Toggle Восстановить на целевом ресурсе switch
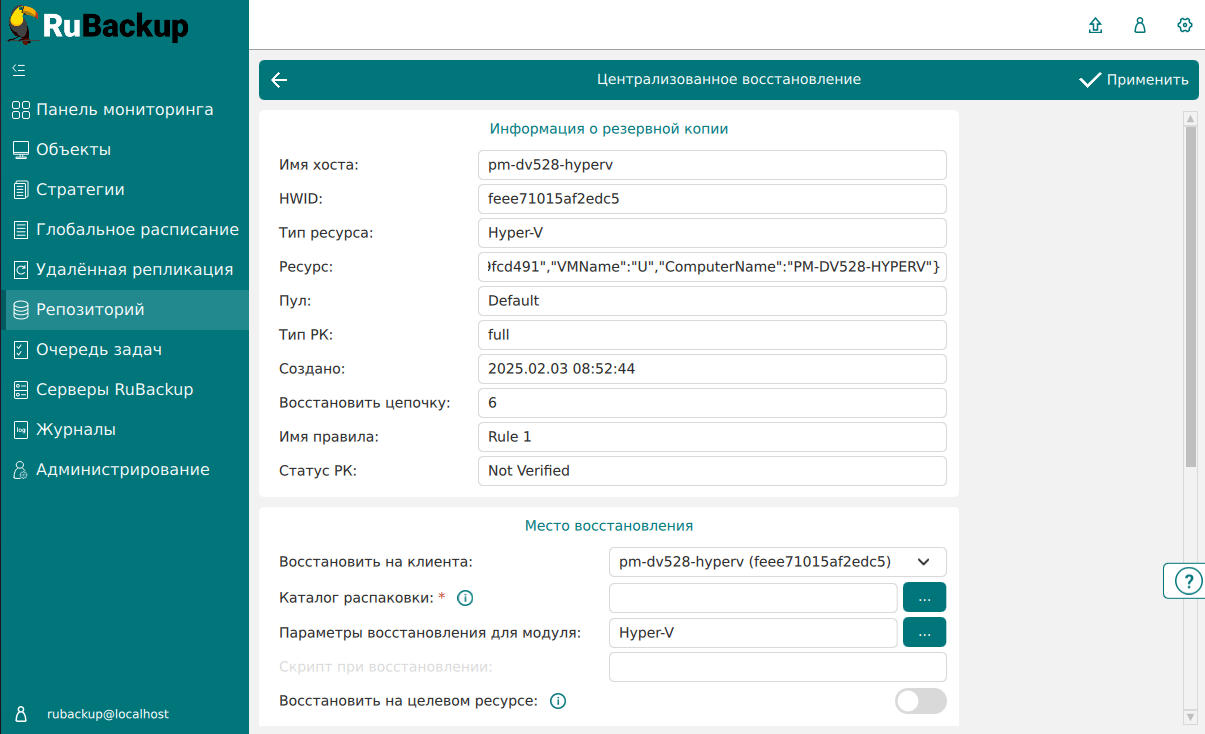This screenshot has width=1205, height=734. tap(920, 701)
